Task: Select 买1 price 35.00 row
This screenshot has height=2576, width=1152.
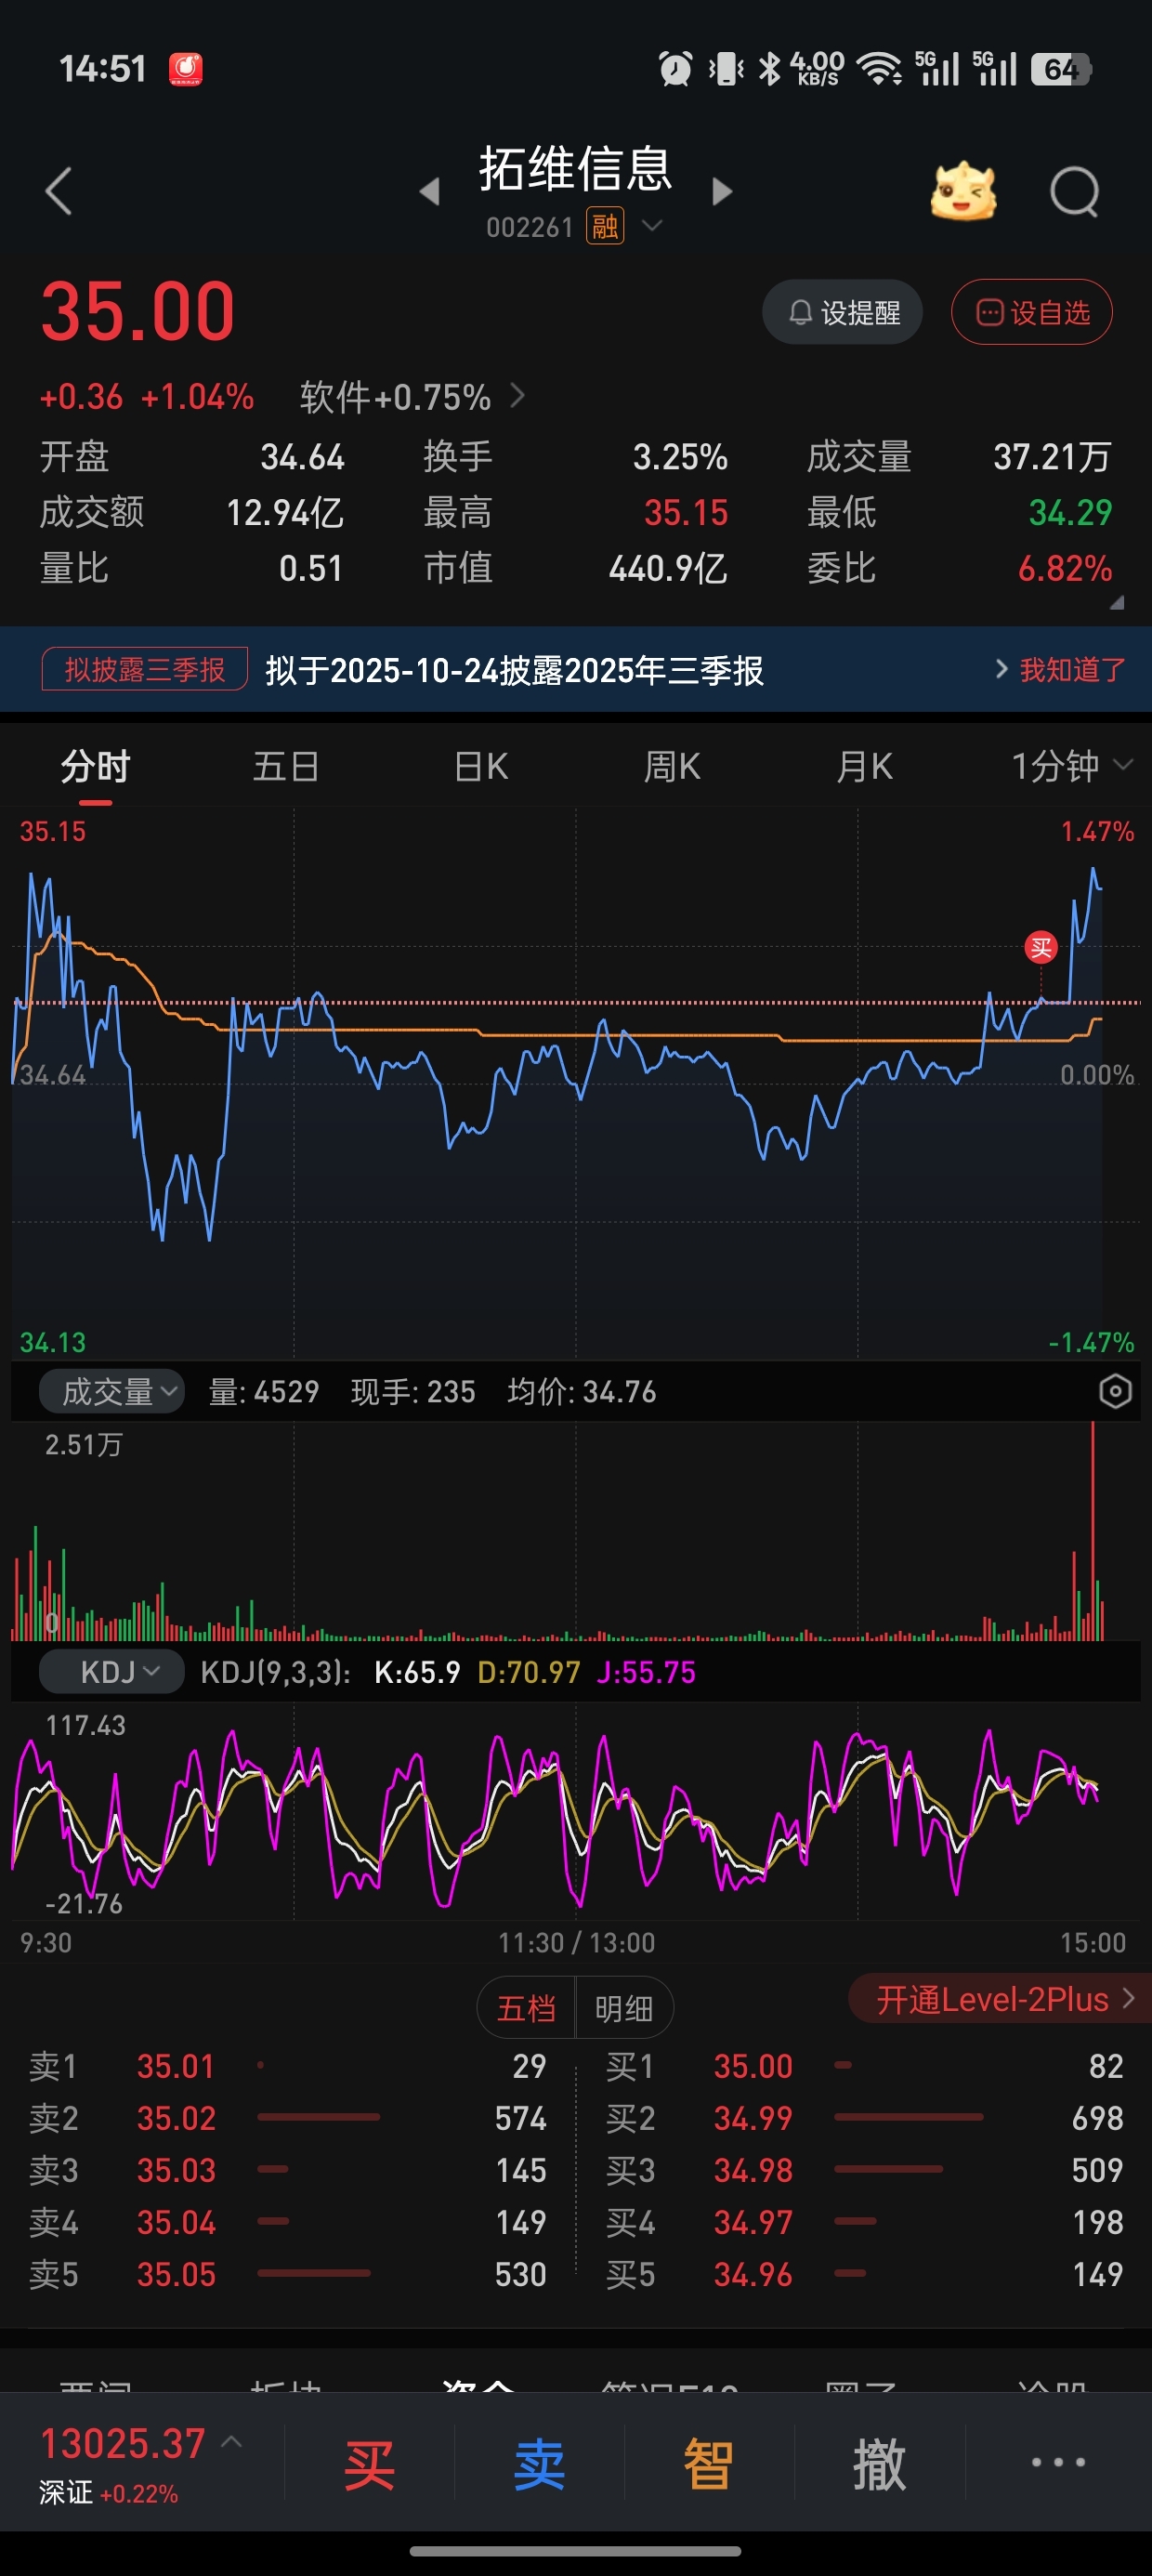Action: (864, 2066)
